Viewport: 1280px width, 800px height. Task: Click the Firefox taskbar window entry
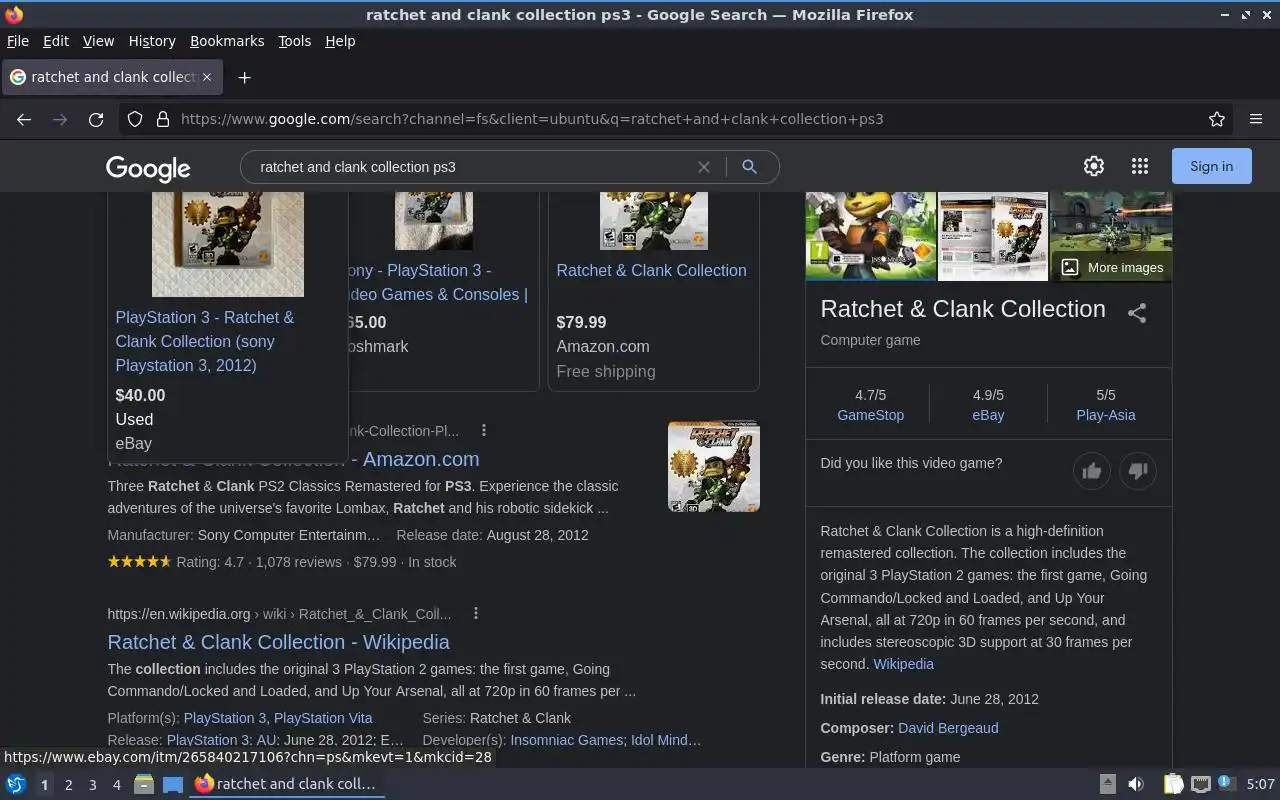point(288,784)
